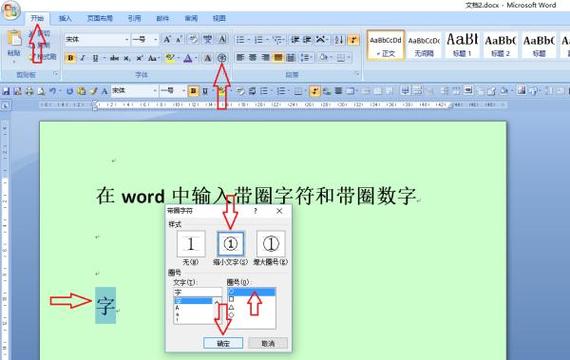Open the Numbering dropdown in ribbon
Image resolution: width=570 pixels, height=360 pixels.
click(x=267, y=40)
